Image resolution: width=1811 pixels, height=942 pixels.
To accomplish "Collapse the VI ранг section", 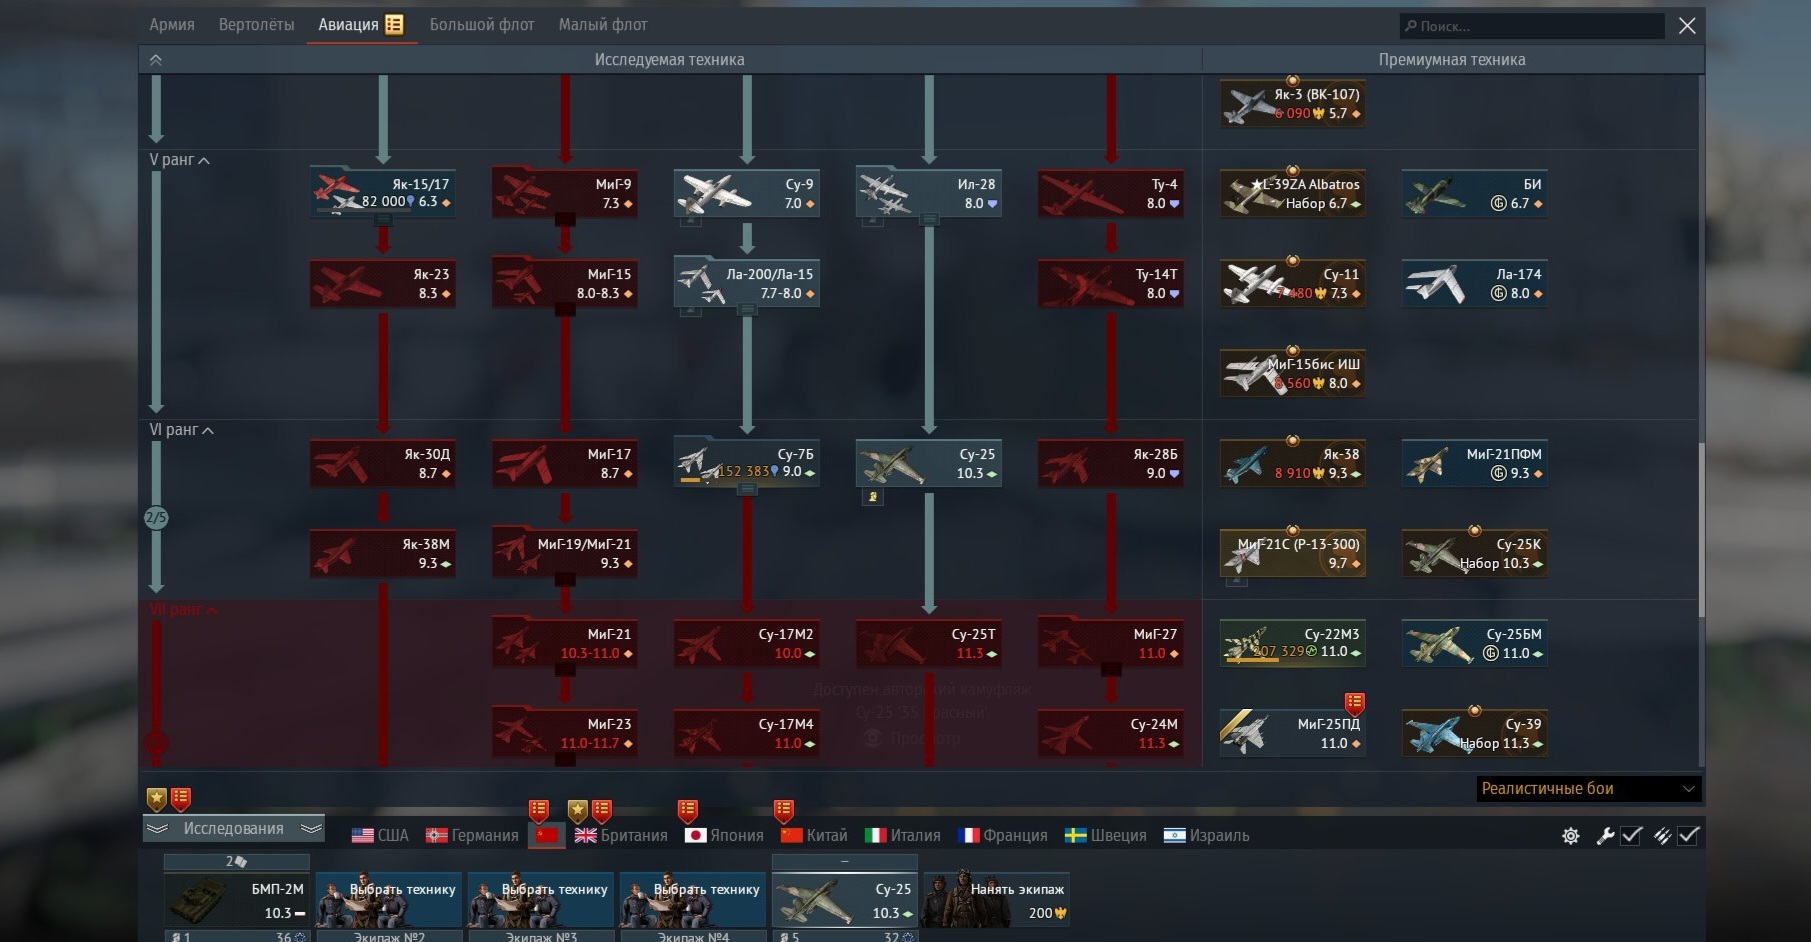I will (x=182, y=430).
